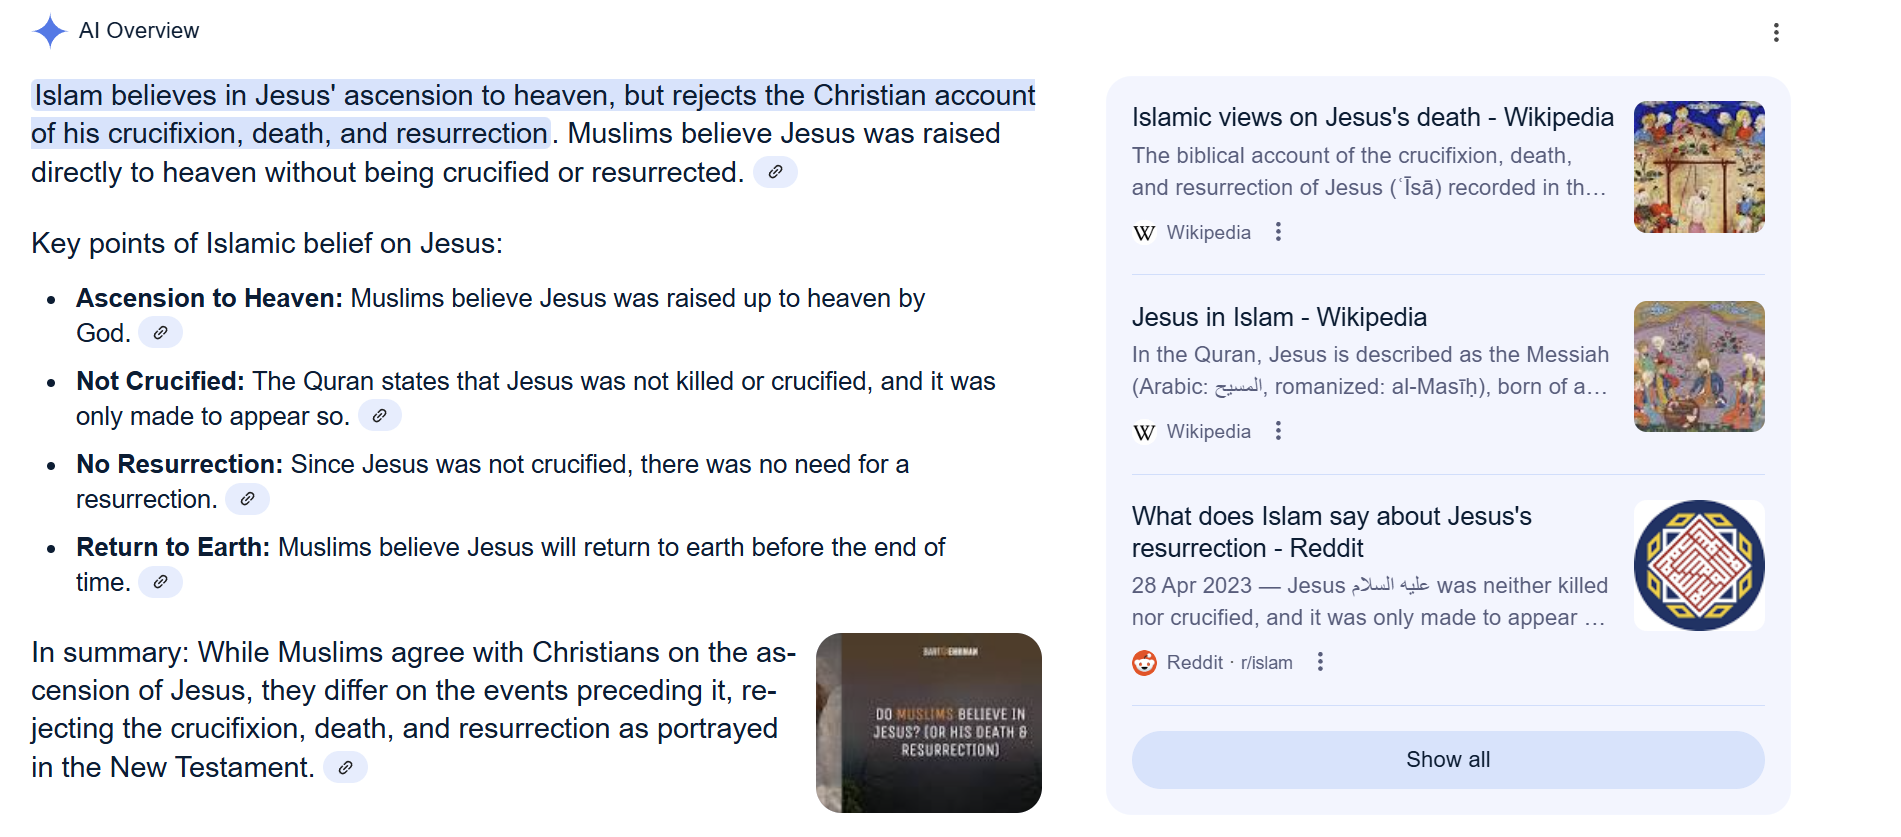1901x837 pixels.
Task: Click link icon after Not Crucified point
Action: (380, 415)
